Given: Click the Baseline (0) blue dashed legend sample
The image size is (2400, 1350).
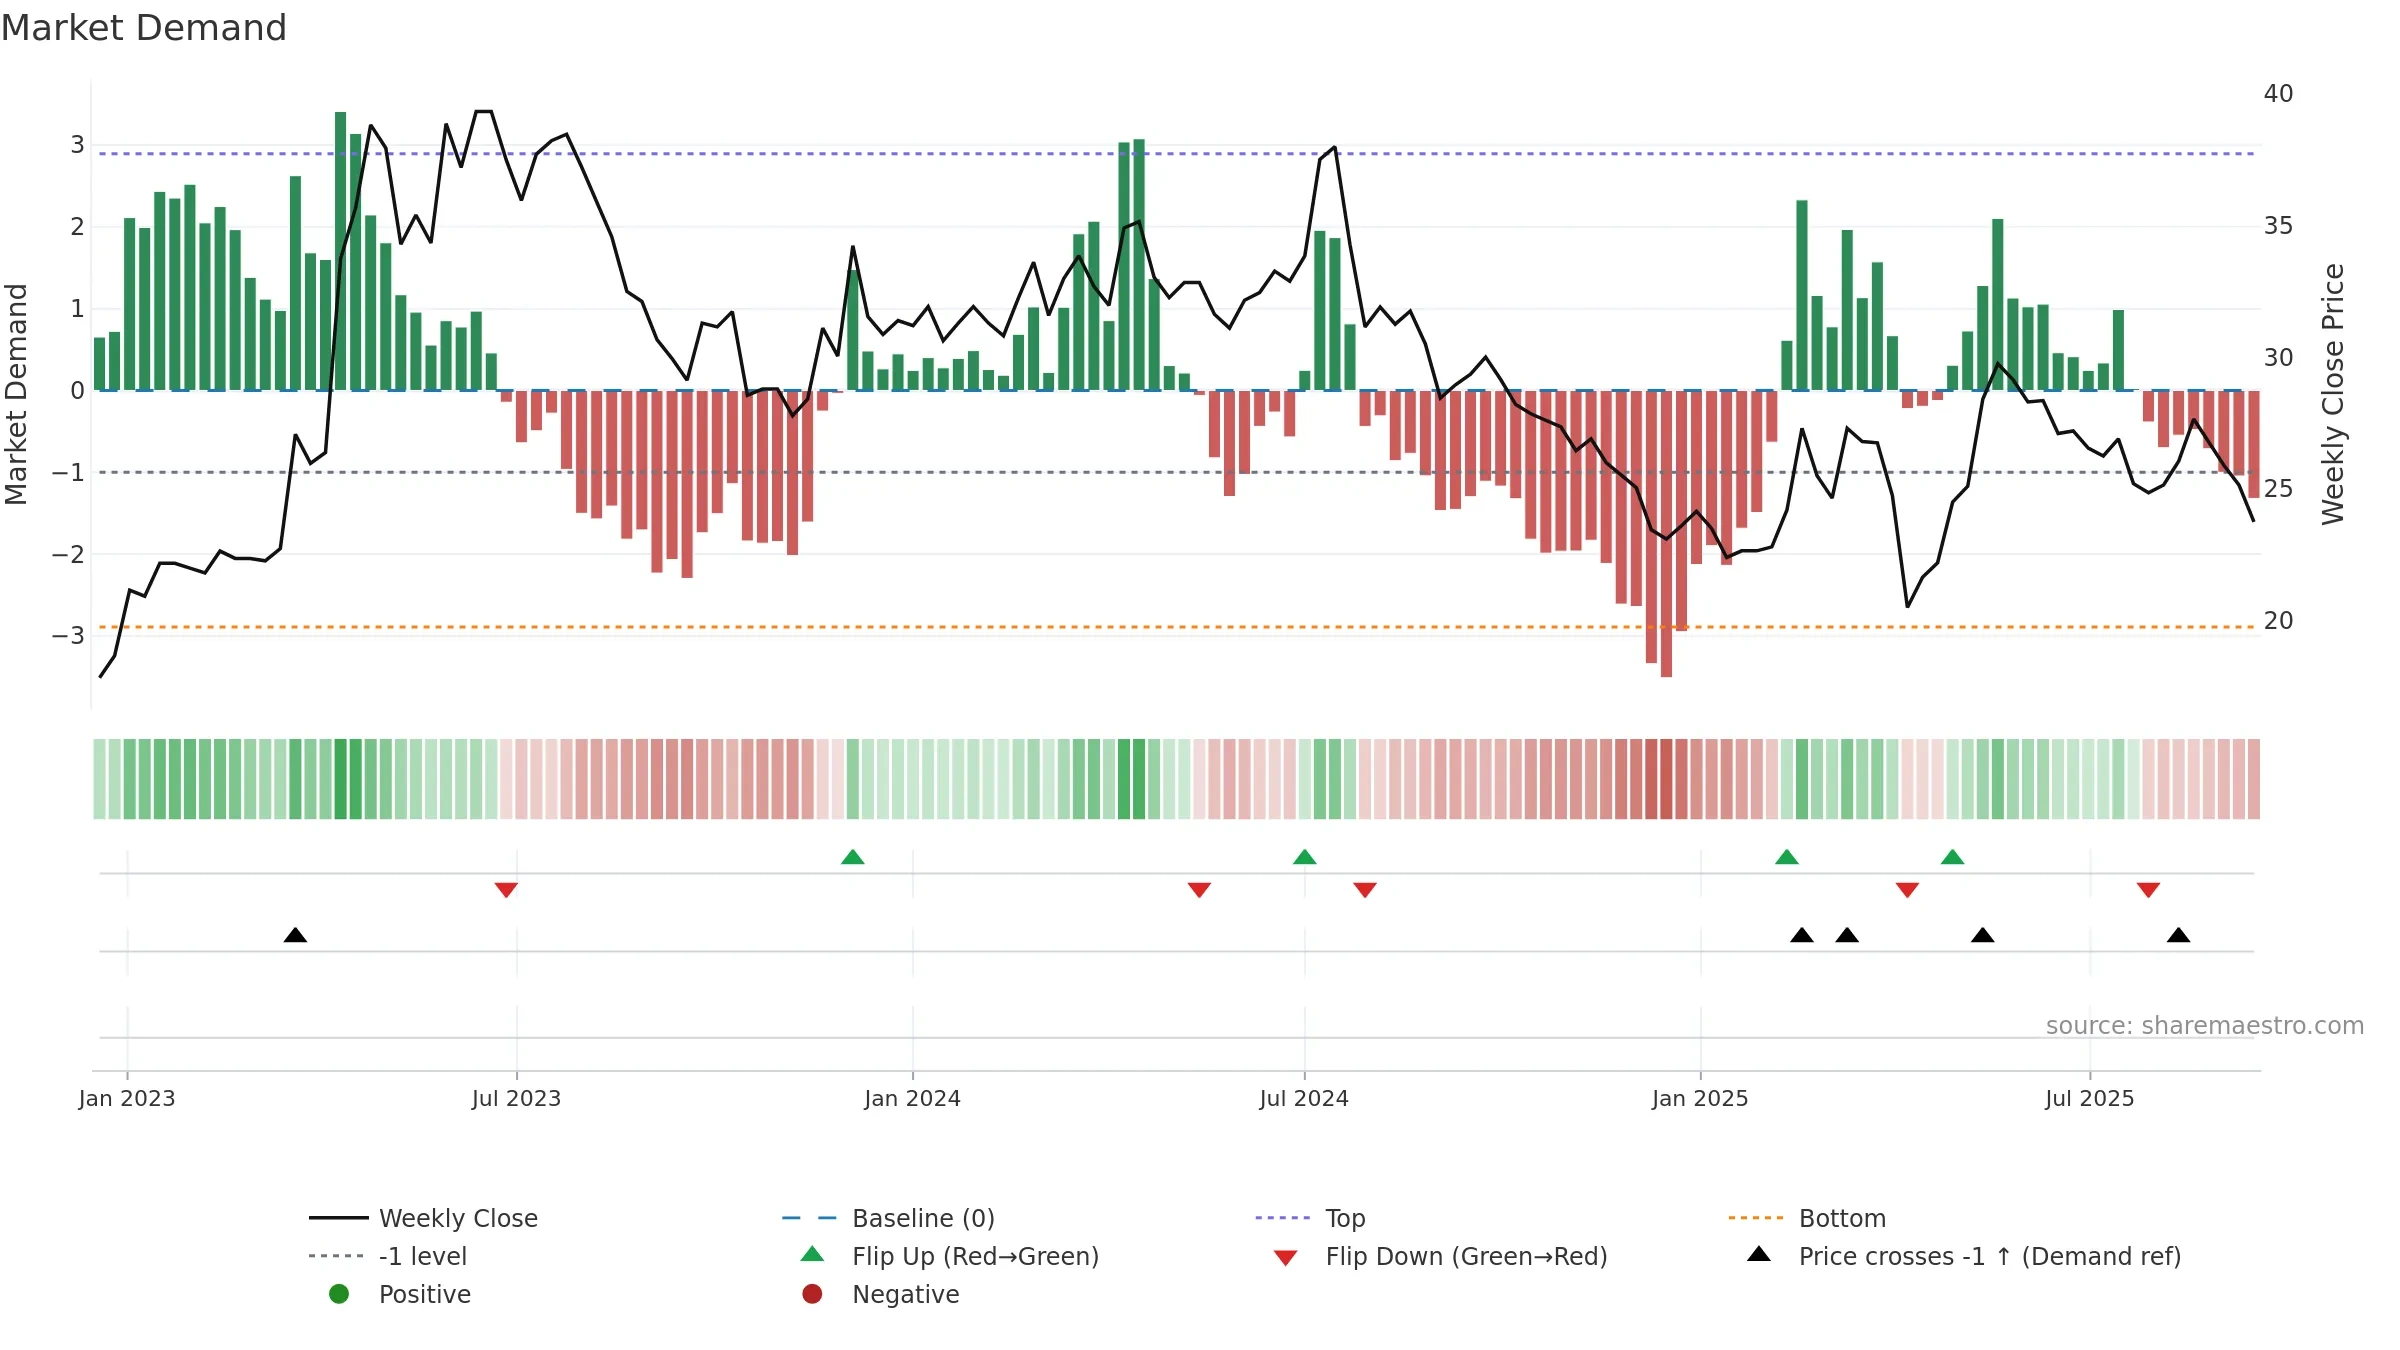Looking at the screenshot, I should (x=810, y=1218).
